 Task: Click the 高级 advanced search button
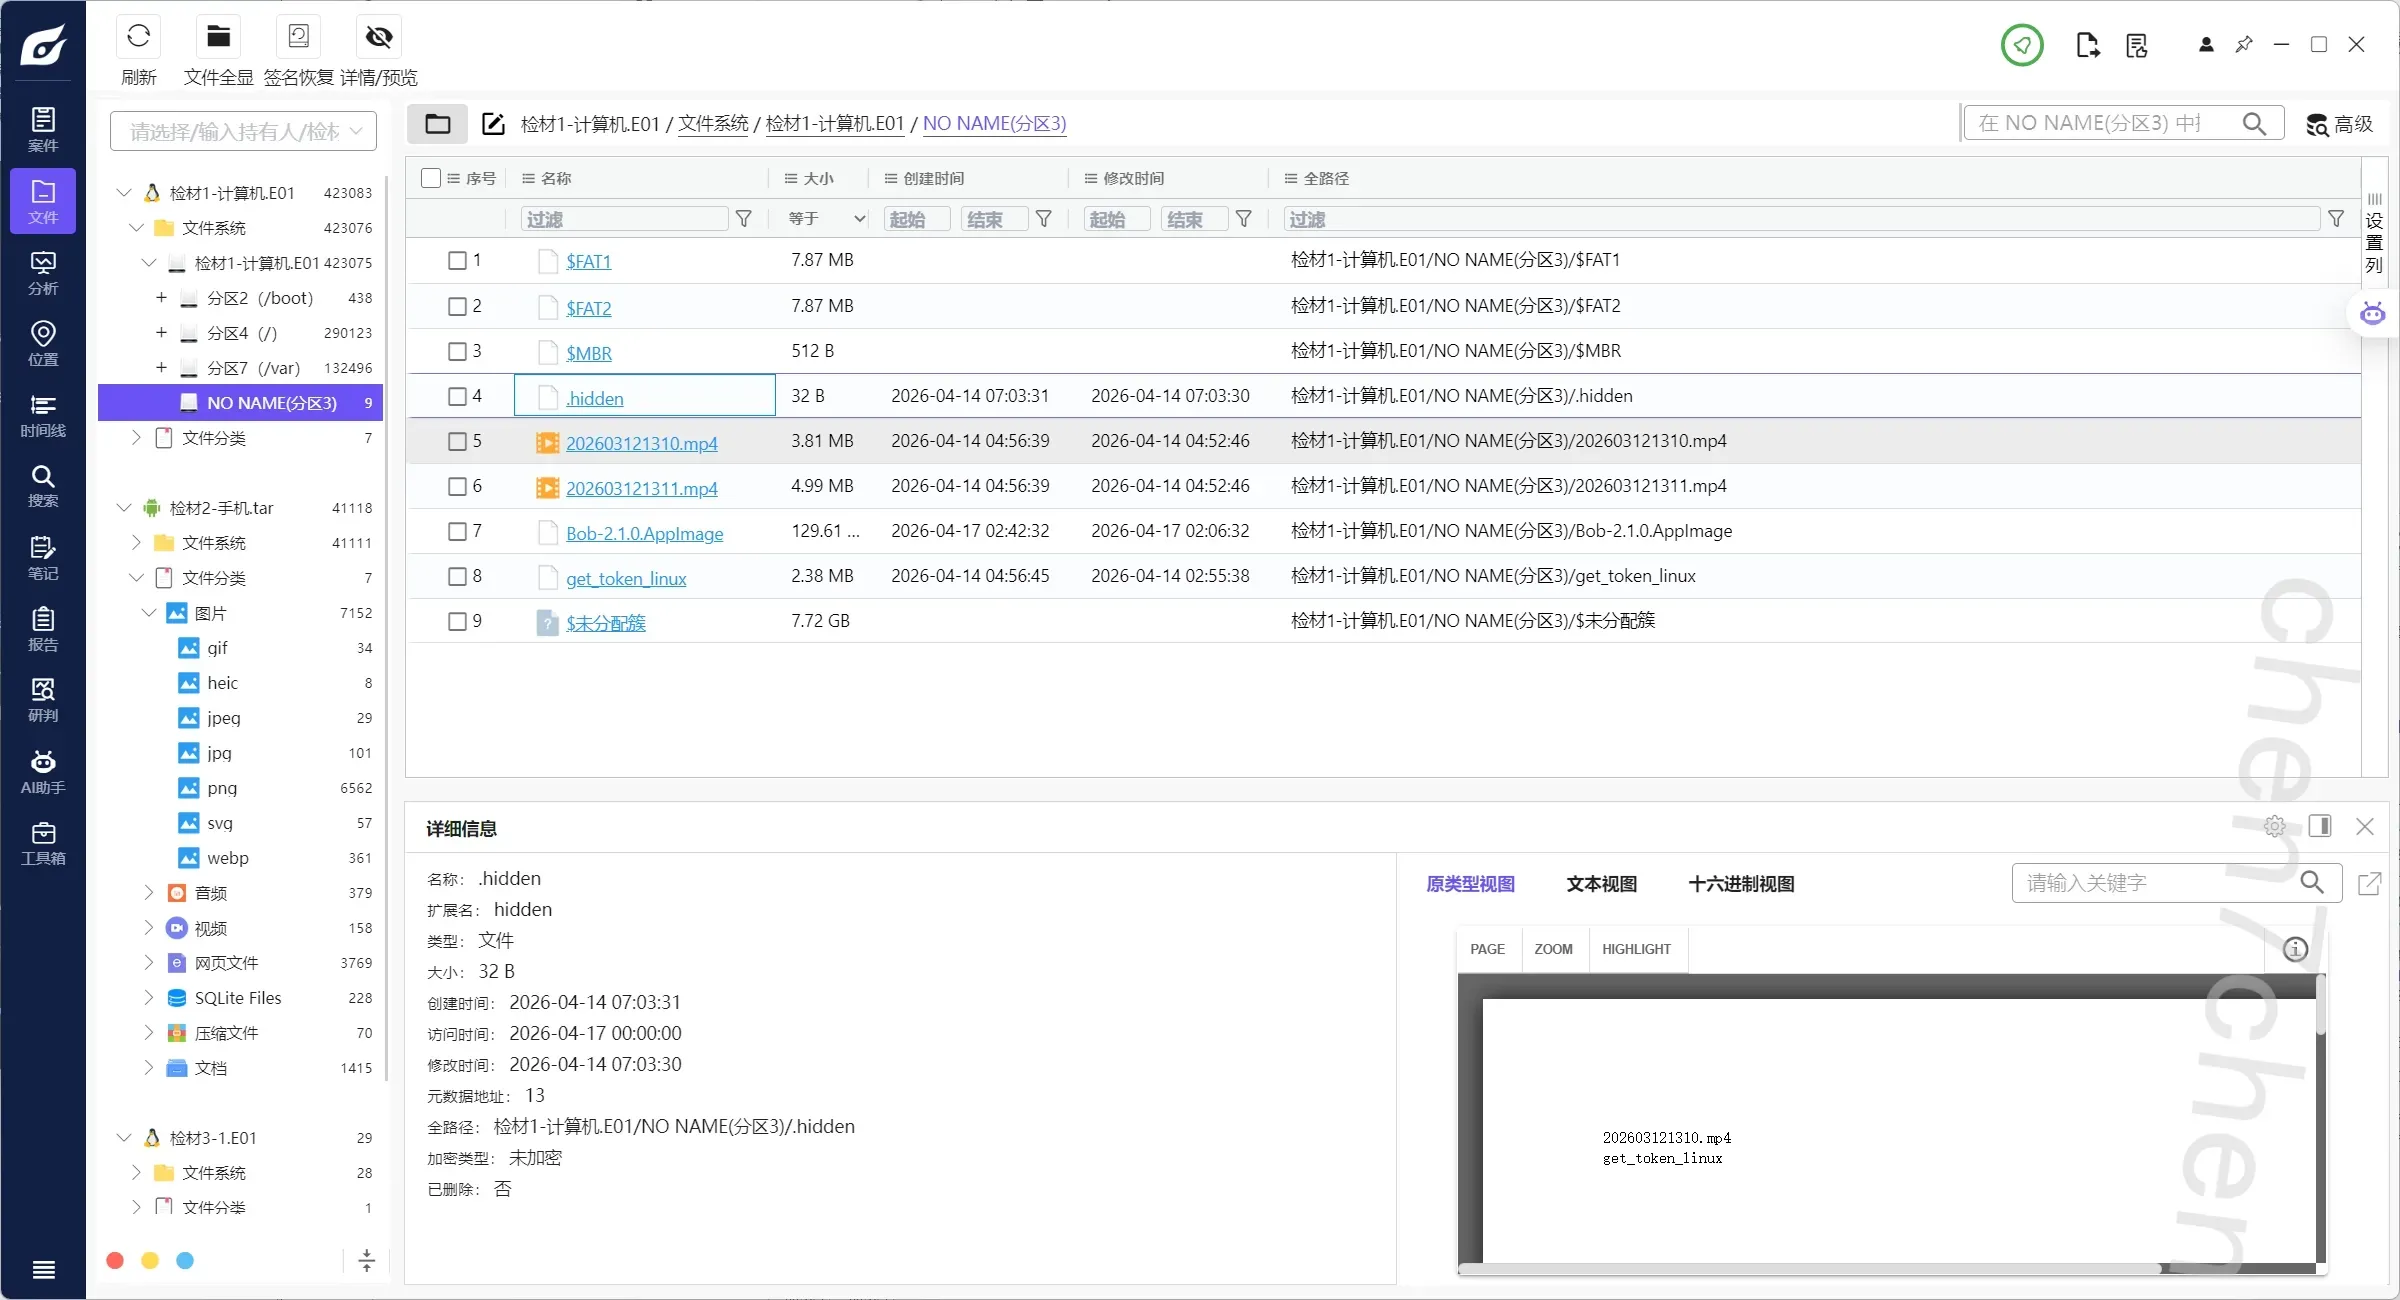pos(2339,124)
